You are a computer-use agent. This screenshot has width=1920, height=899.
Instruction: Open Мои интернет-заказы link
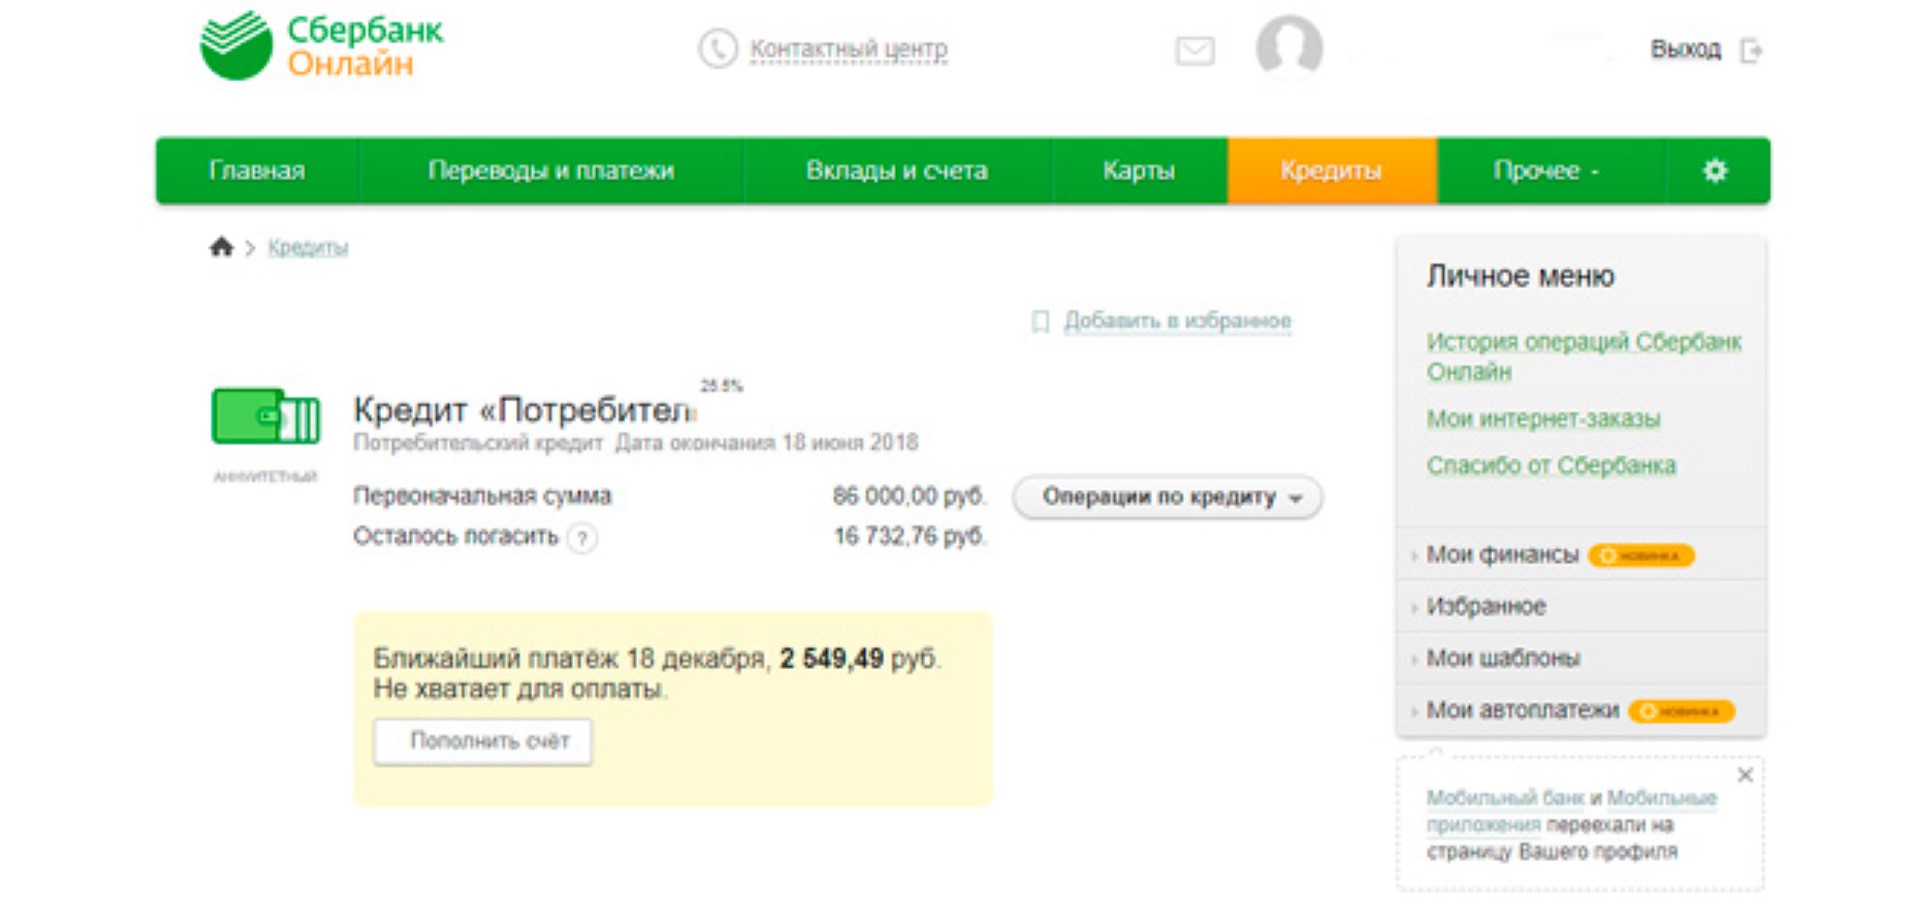(1543, 419)
